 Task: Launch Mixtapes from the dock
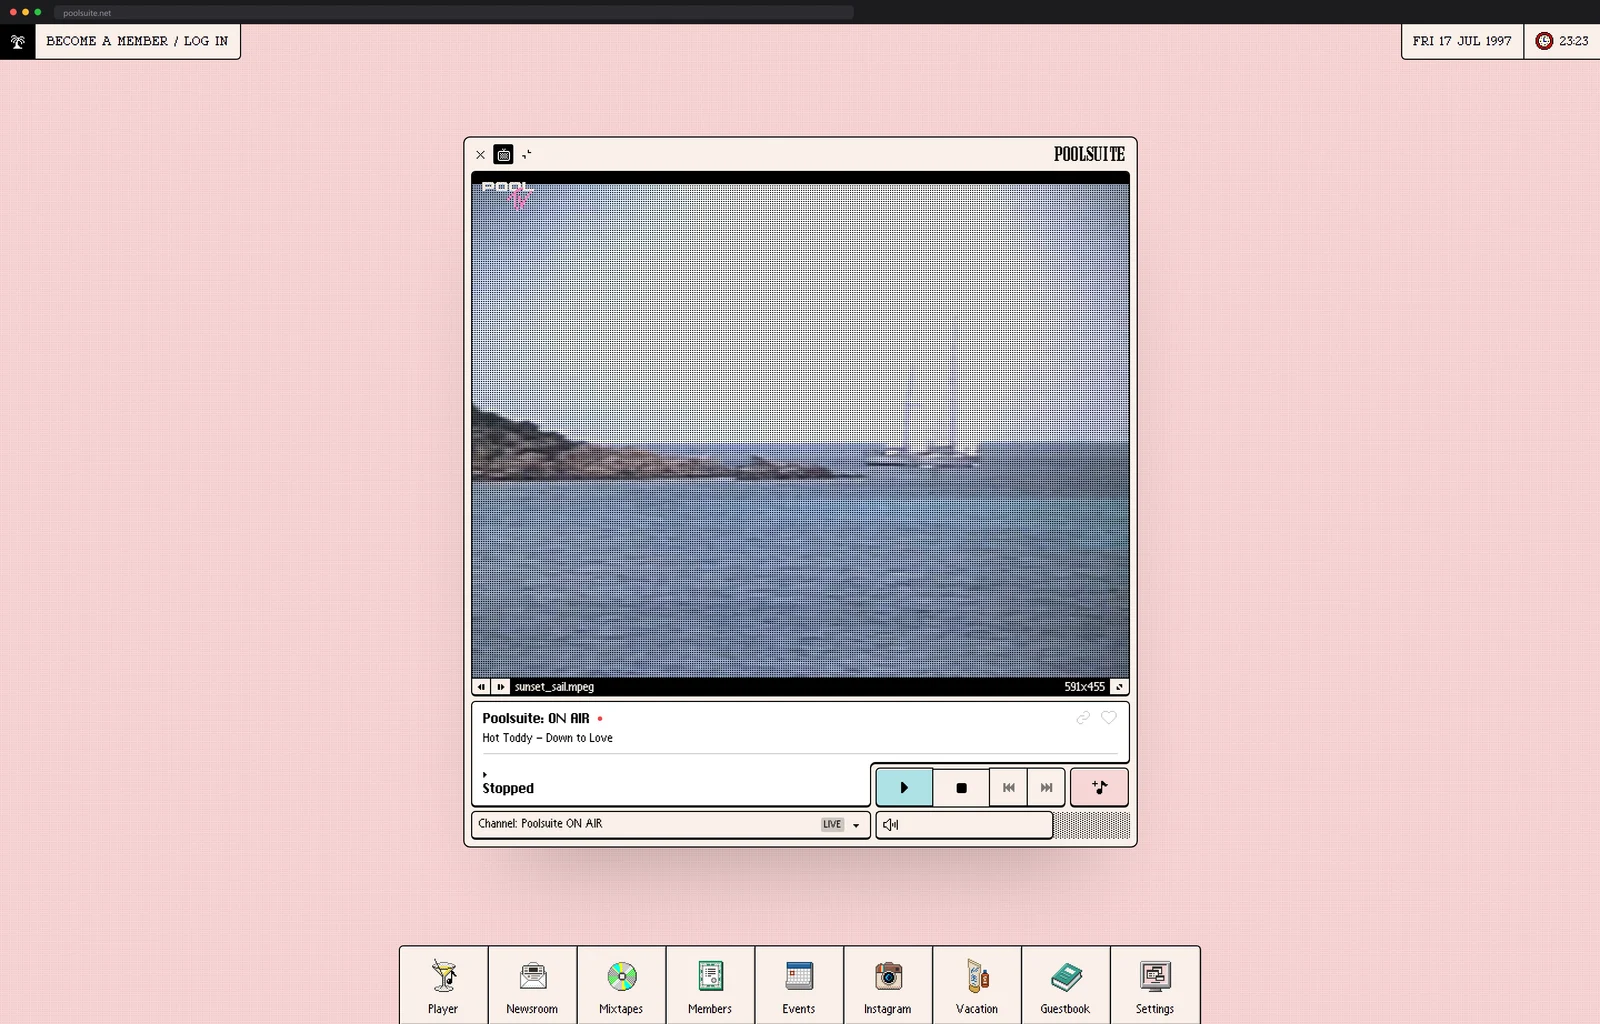[621, 985]
